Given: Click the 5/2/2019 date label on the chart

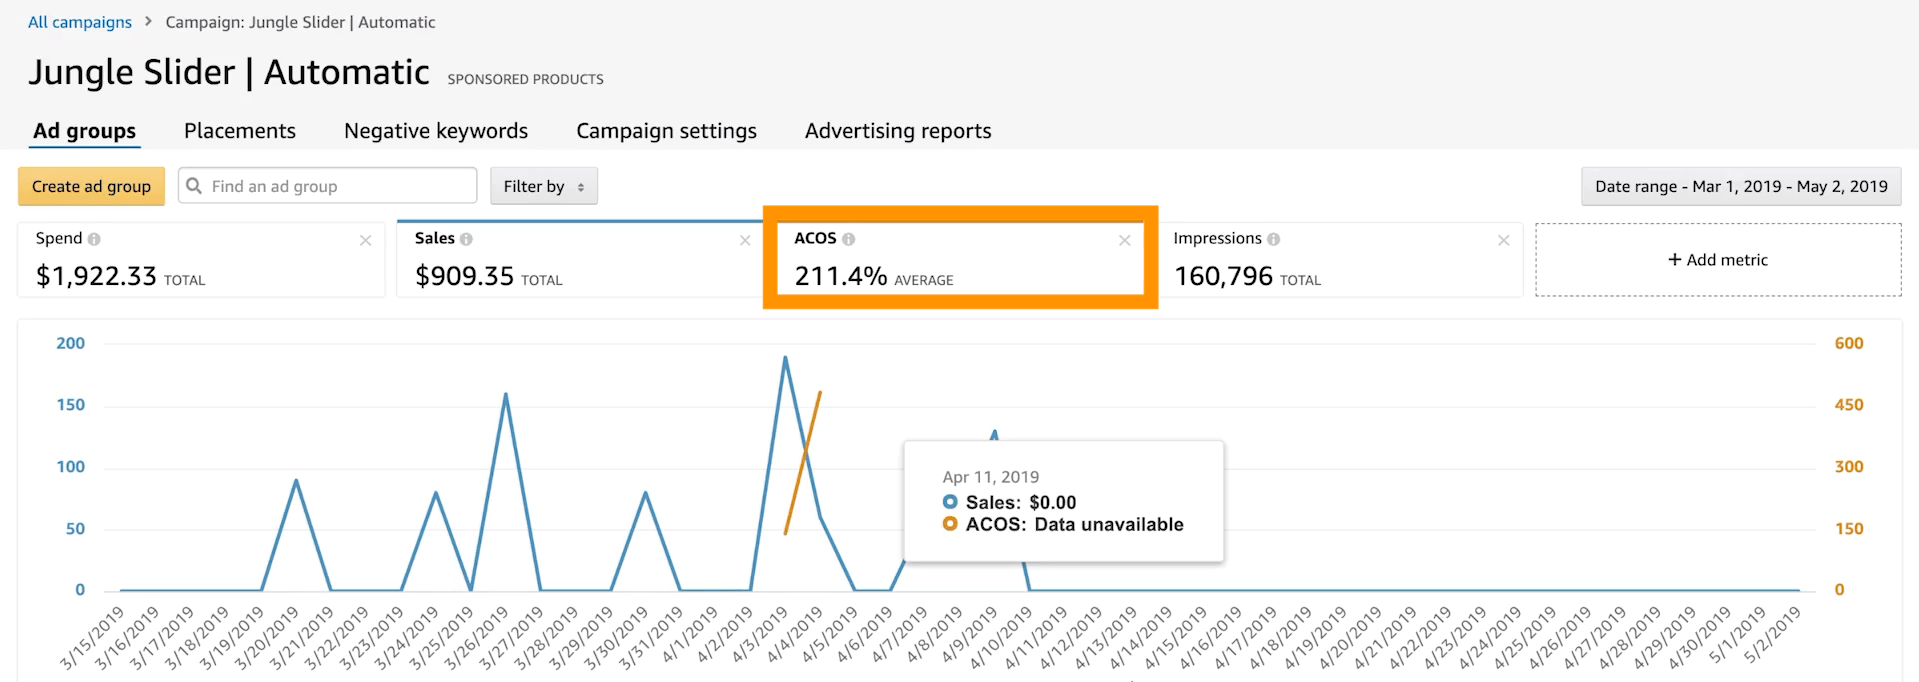Looking at the screenshot, I should click(1771, 635).
